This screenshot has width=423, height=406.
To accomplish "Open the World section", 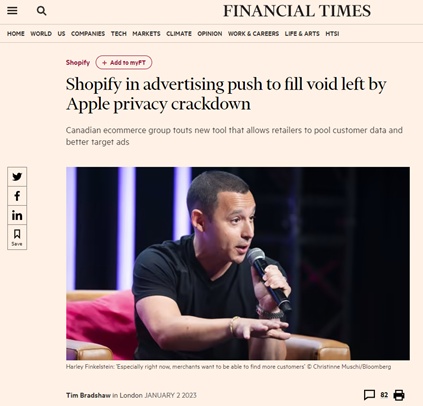I will coord(41,34).
